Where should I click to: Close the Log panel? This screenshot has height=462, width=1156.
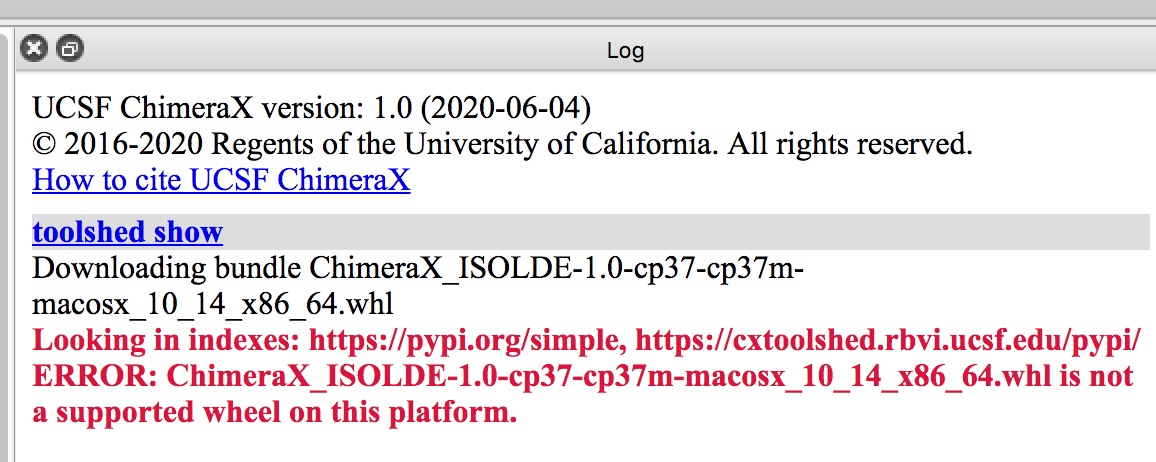coord(35,48)
